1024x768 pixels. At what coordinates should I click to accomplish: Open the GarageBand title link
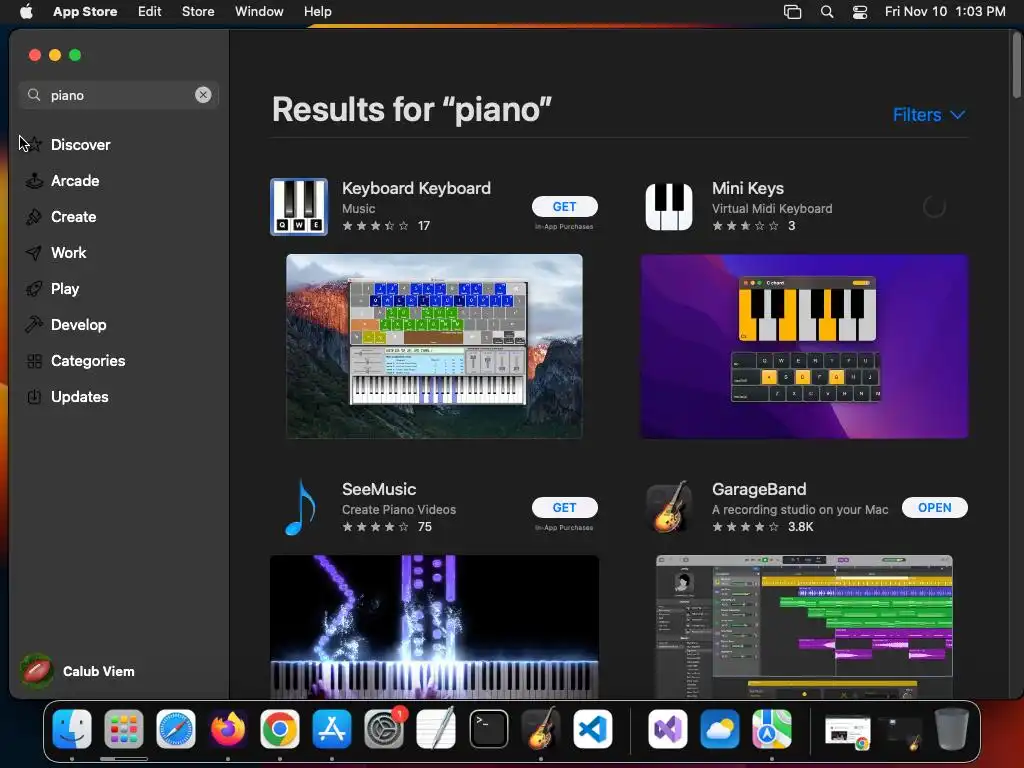coord(759,489)
